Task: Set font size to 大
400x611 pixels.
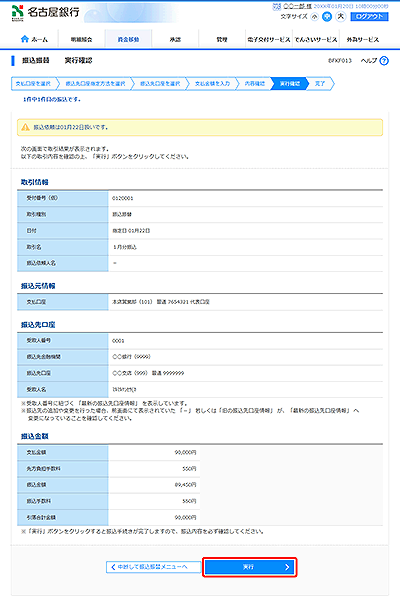Action: coord(341,16)
